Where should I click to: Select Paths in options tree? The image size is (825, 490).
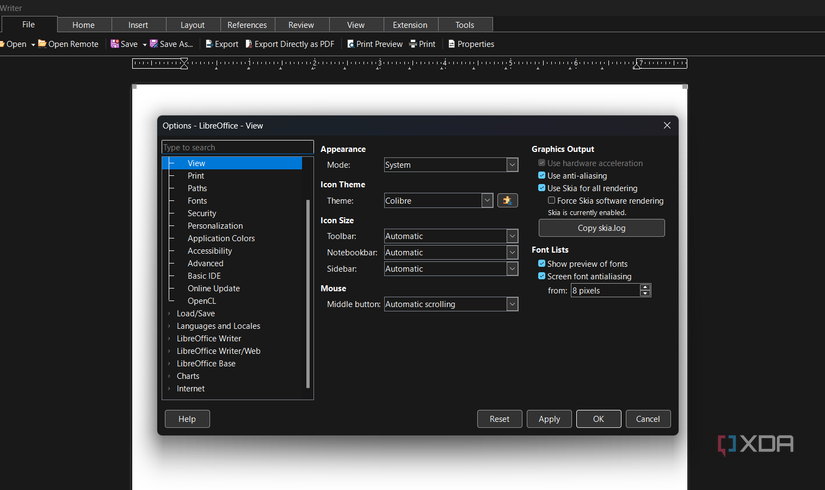197,188
